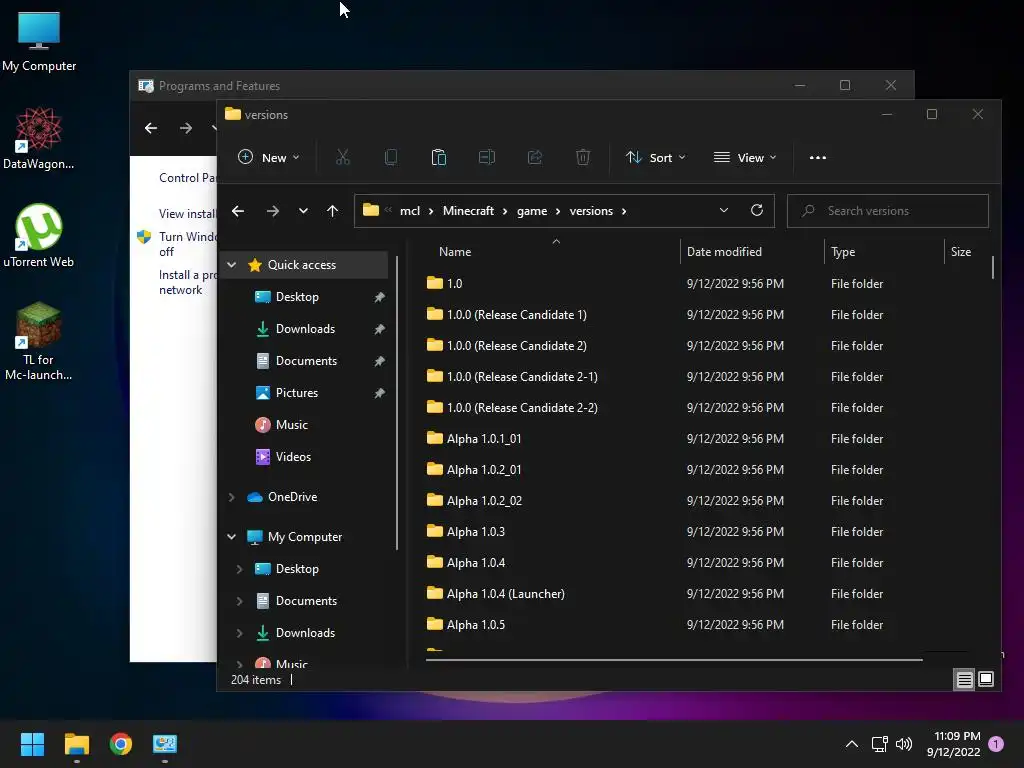Click forward arrow in Programs and Features window
The height and width of the screenshot is (768, 1024).
click(186, 128)
